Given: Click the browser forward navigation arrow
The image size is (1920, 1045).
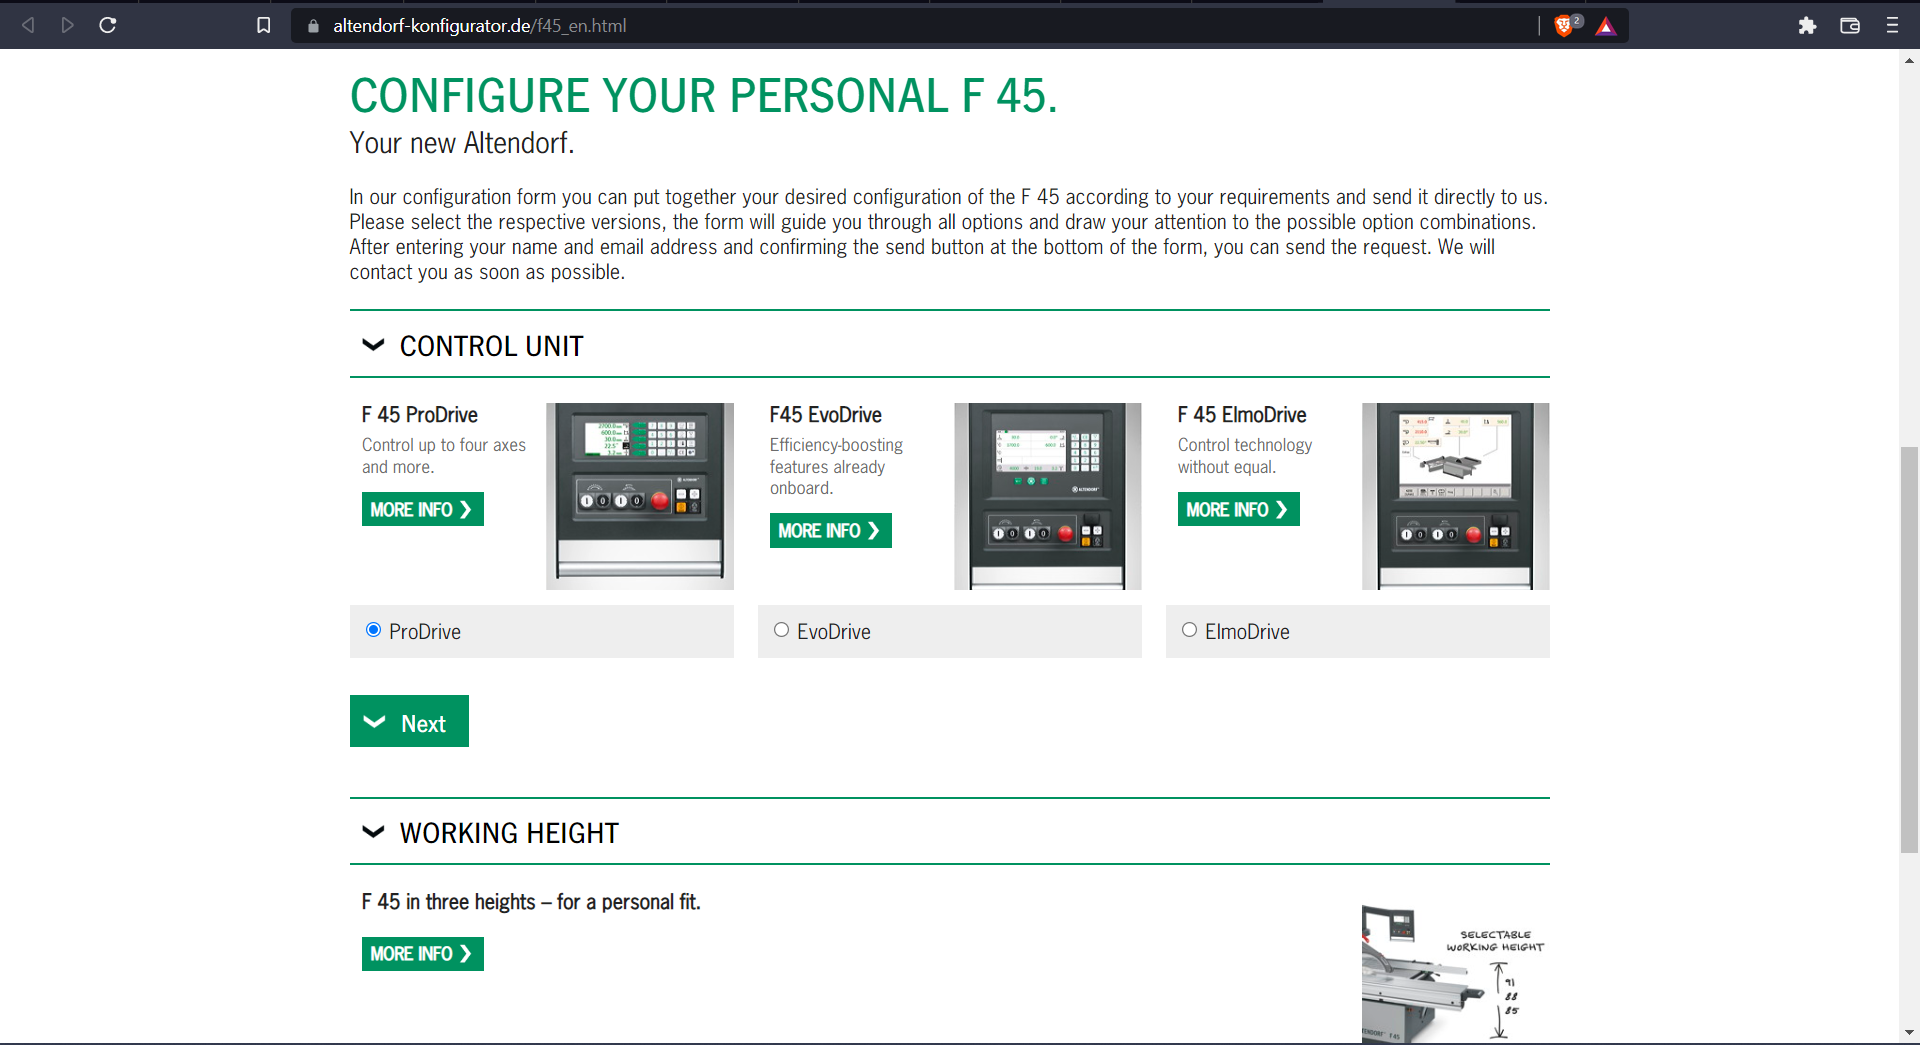Looking at the screenshot, I should pos(68,25).
